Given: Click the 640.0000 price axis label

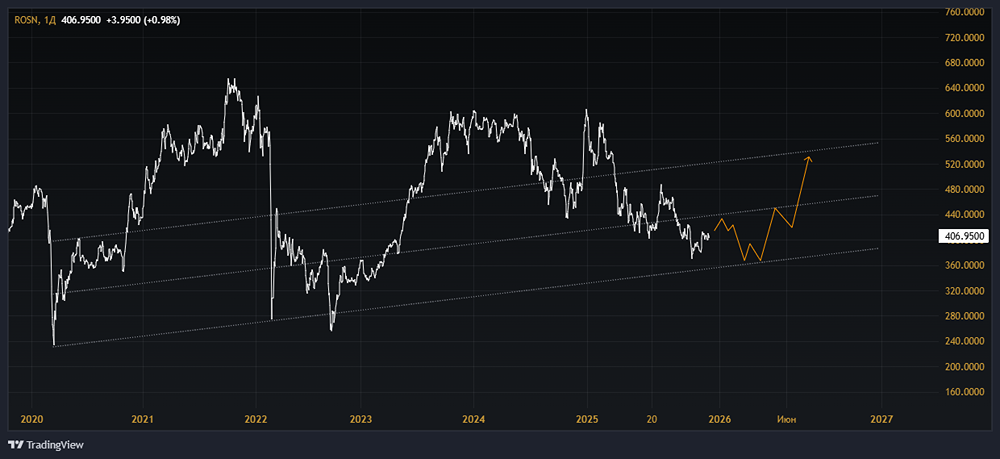Looking at the screenshot, I should tap(963, 88).
